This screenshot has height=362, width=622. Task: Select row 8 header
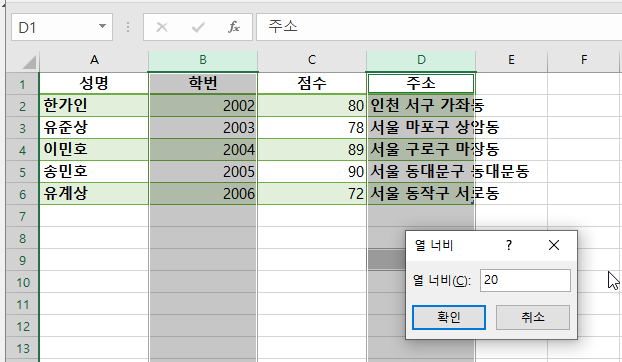click(x=23, y=238)
